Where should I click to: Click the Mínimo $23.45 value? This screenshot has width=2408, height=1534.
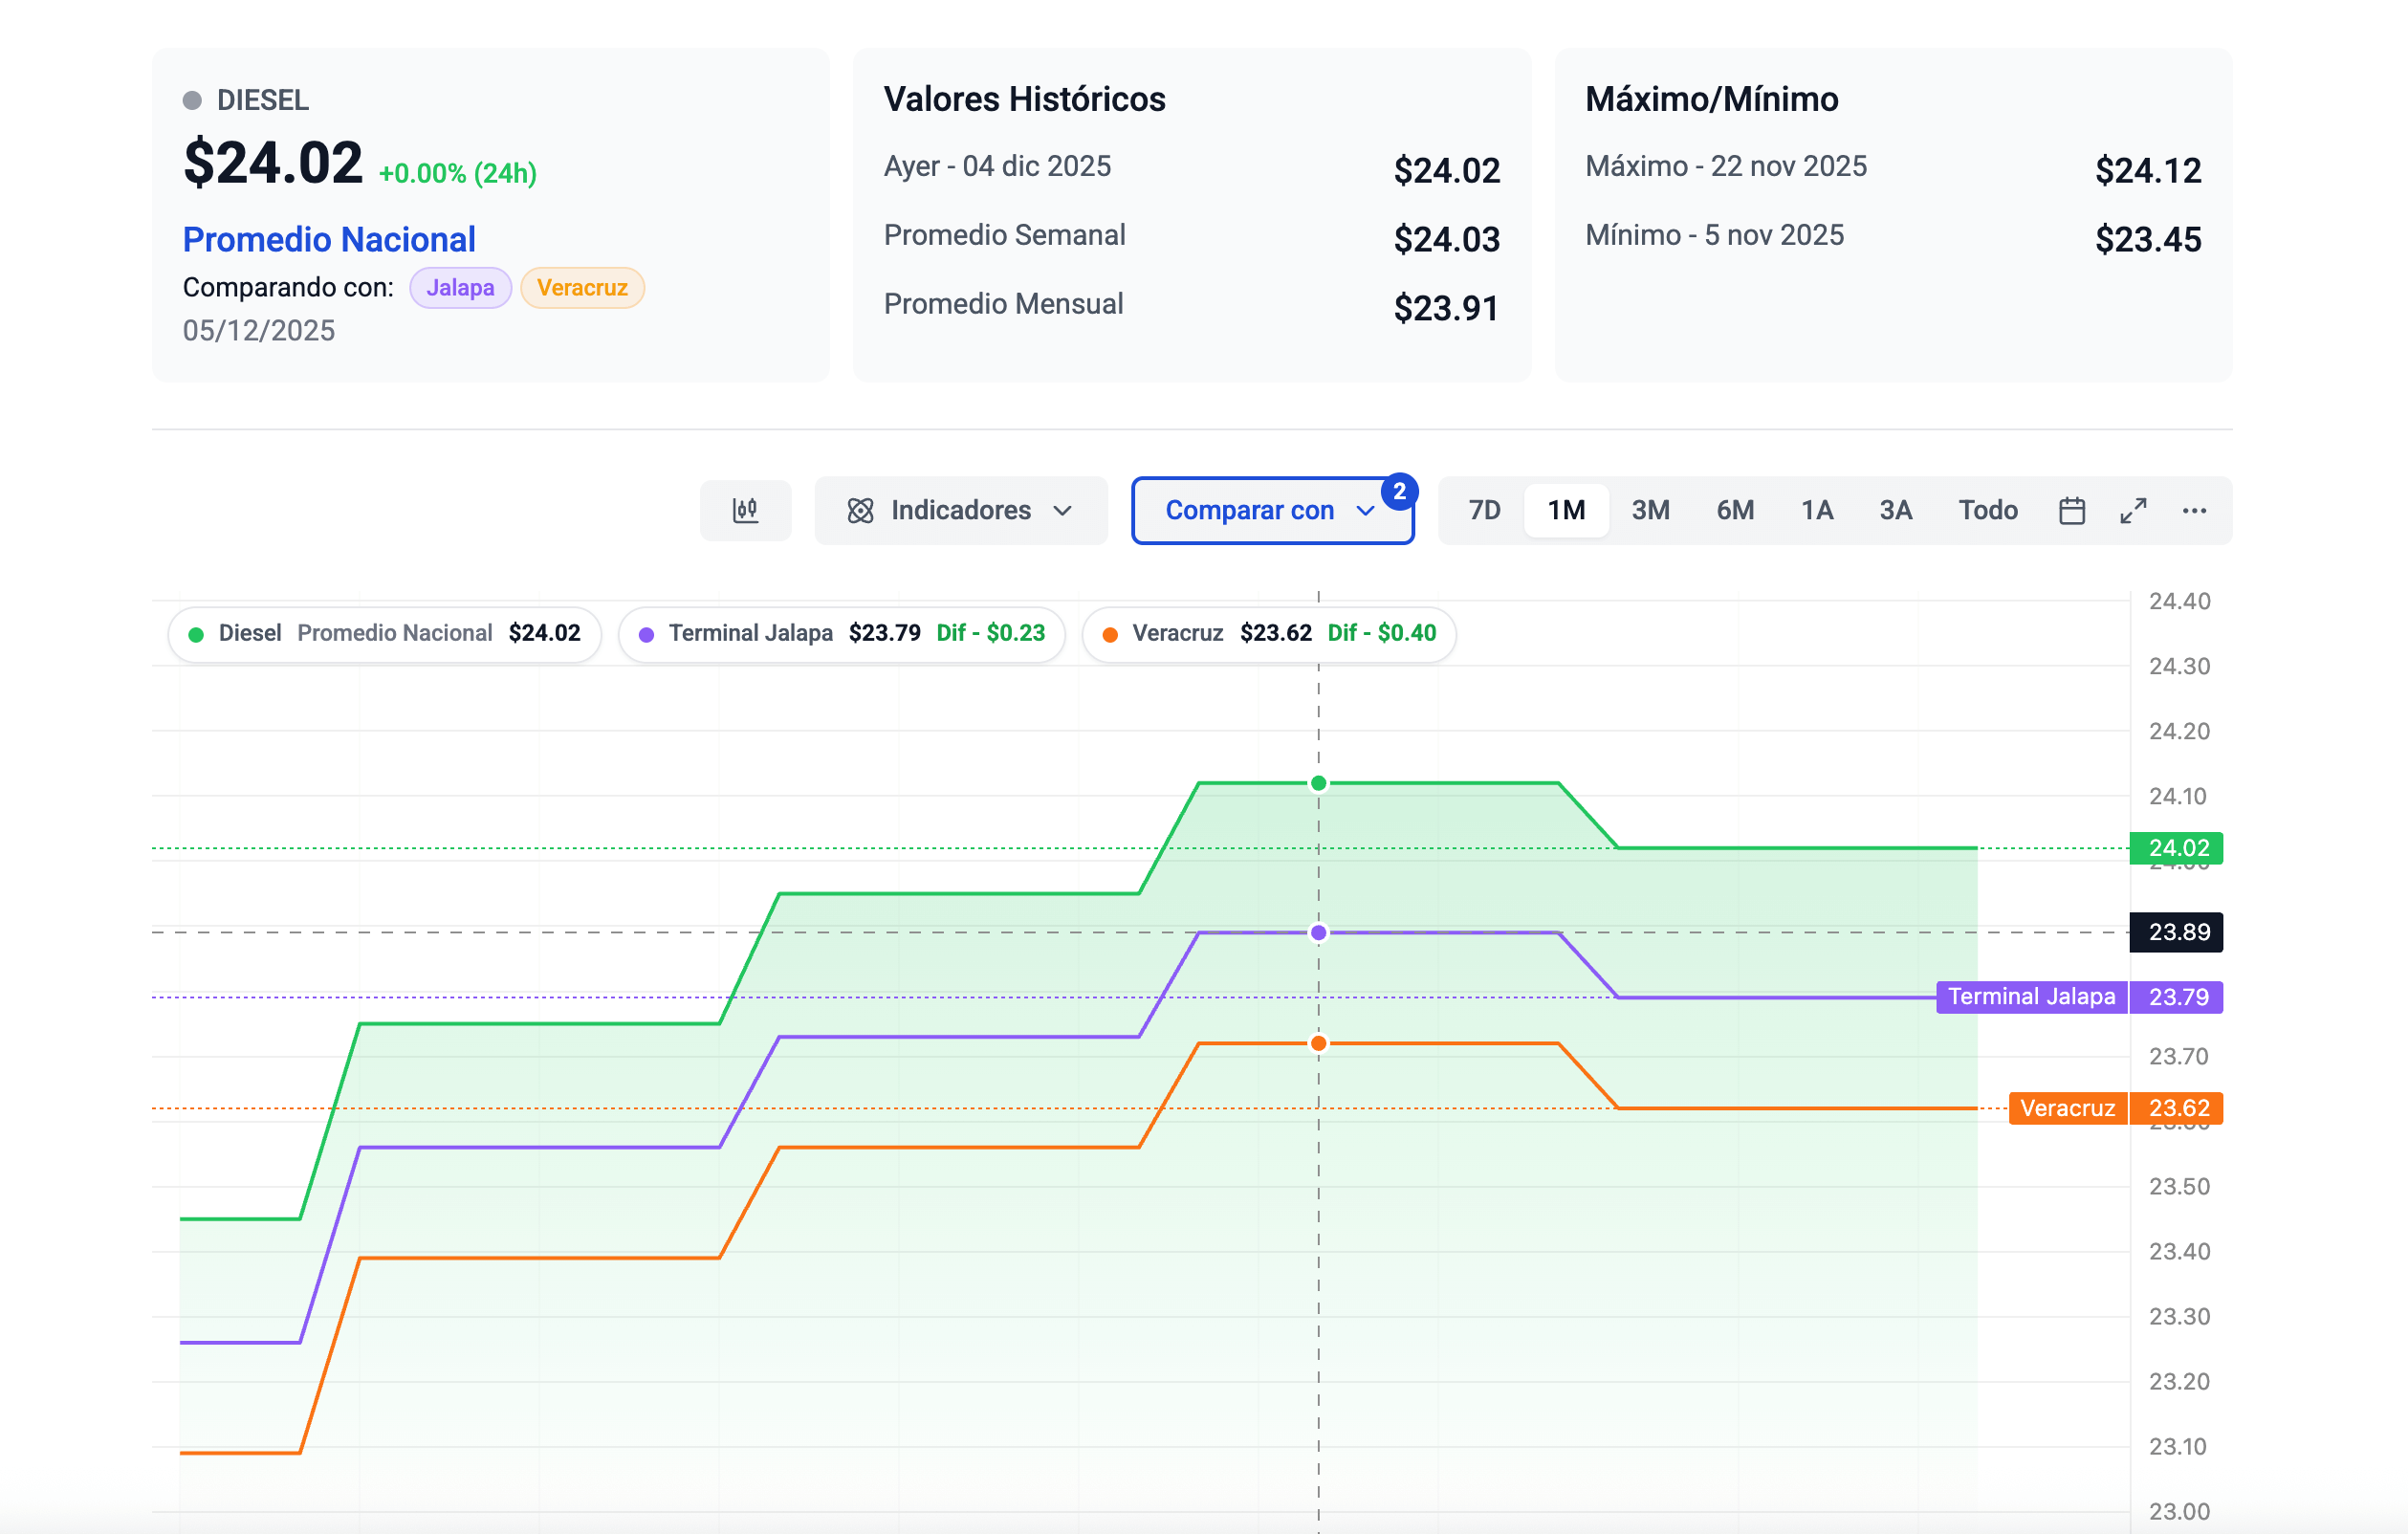tap(2148, 240)
